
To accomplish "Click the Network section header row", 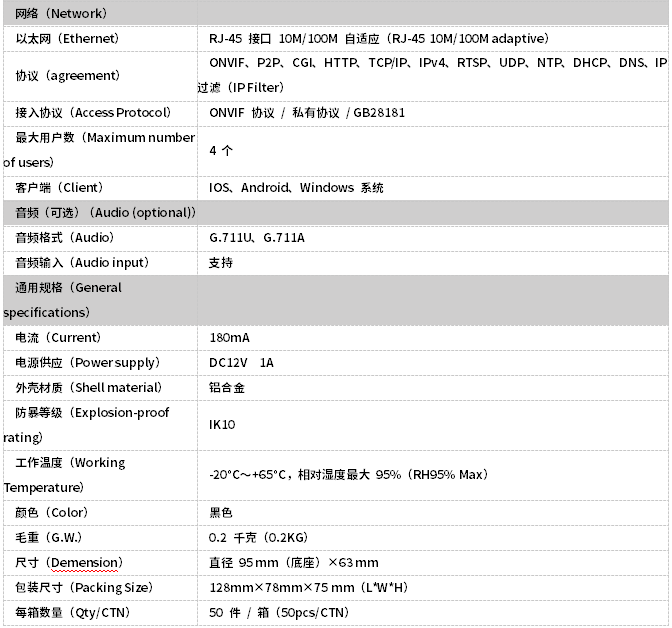I will pos(62,14).
